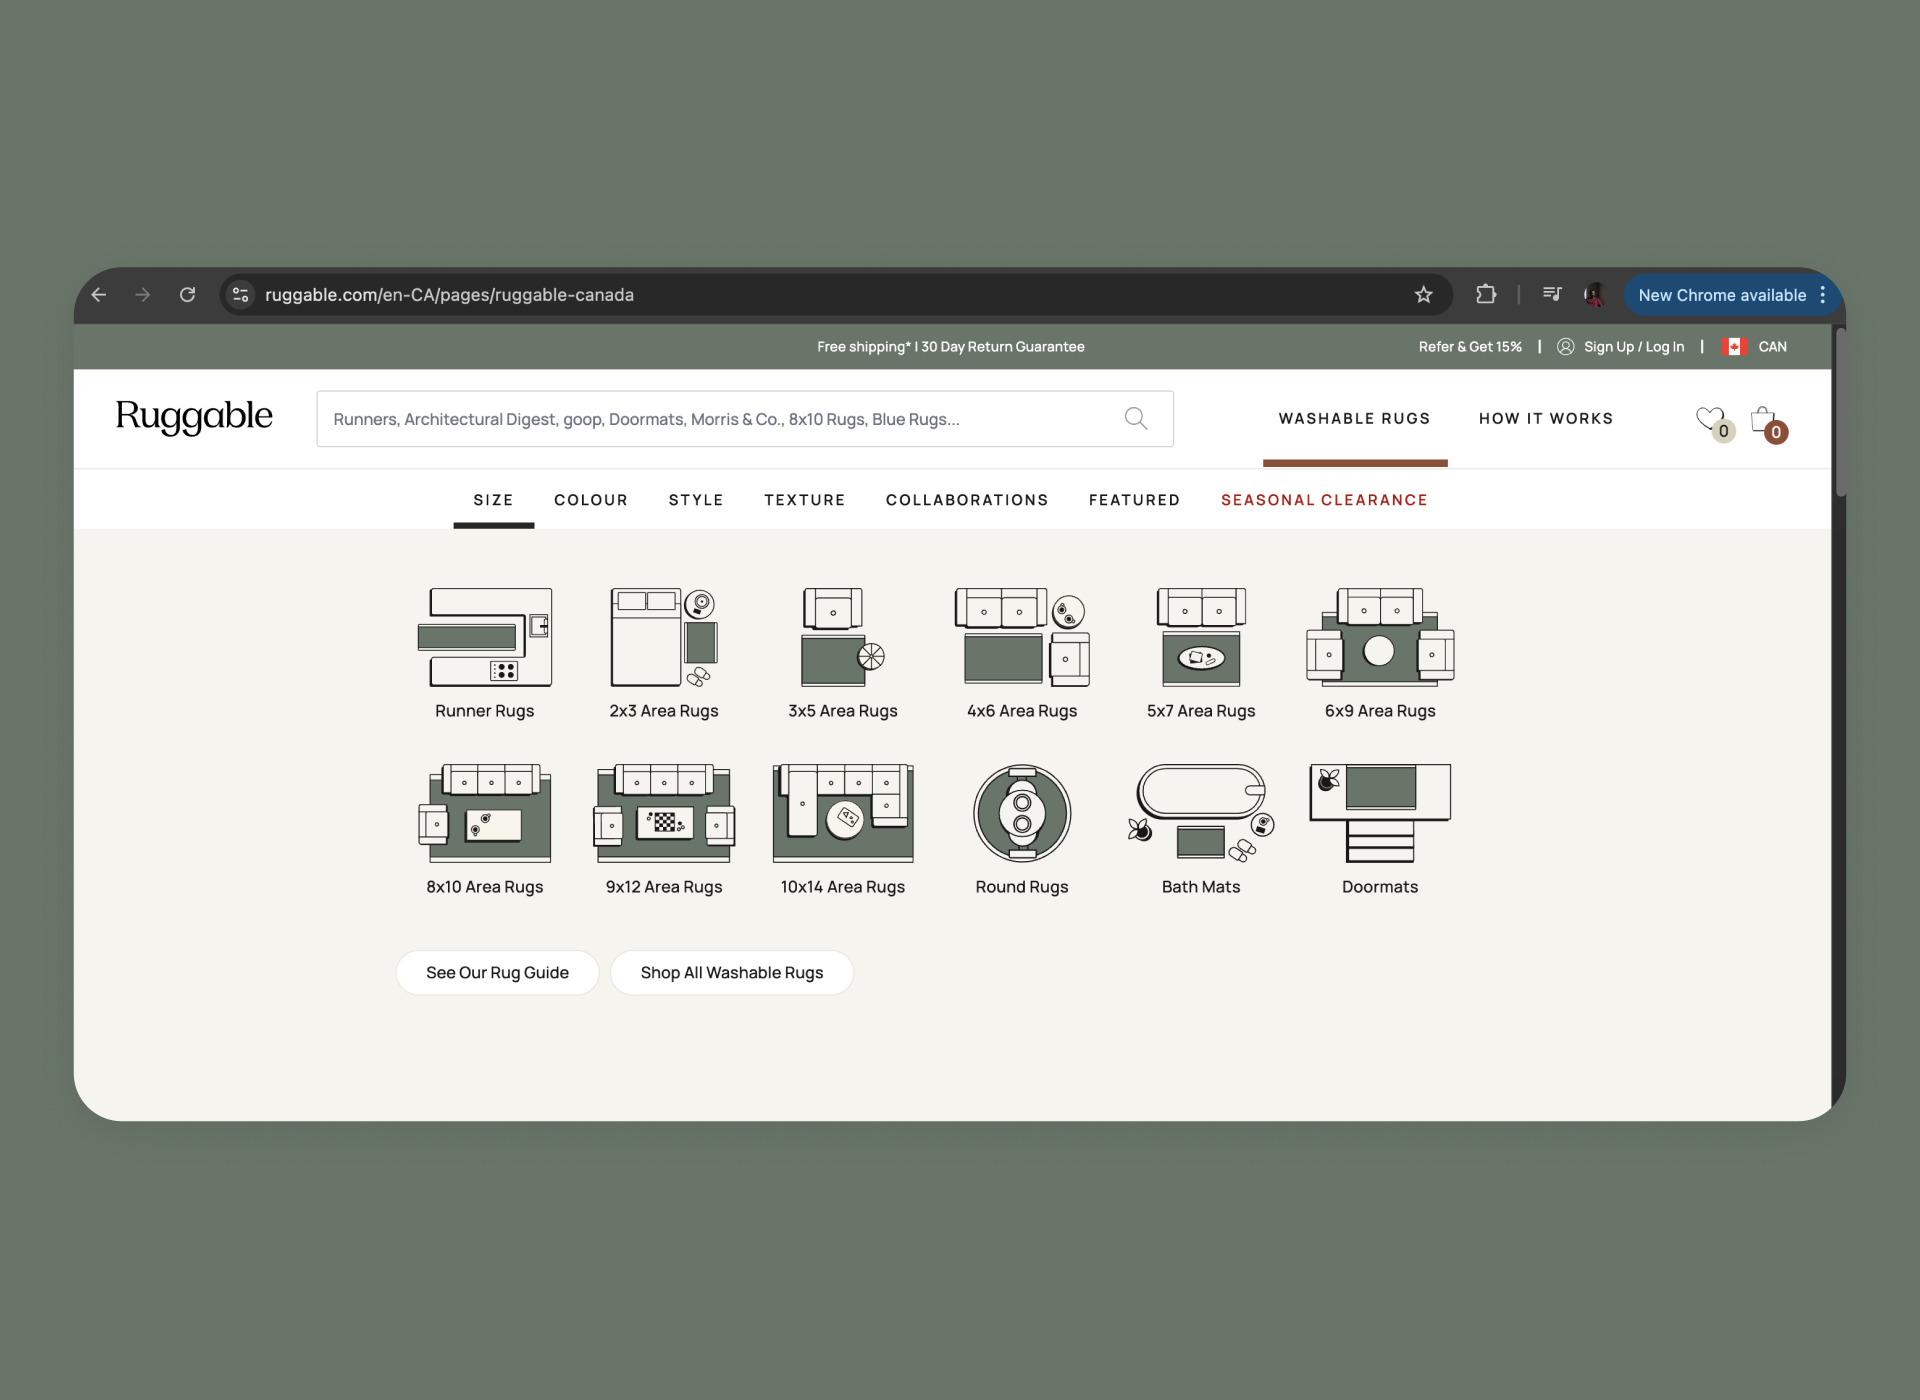The width and height of the screenshot is (1920, 1400).
Task: Click the search magnifier icon
Action: coord(1136,419)
